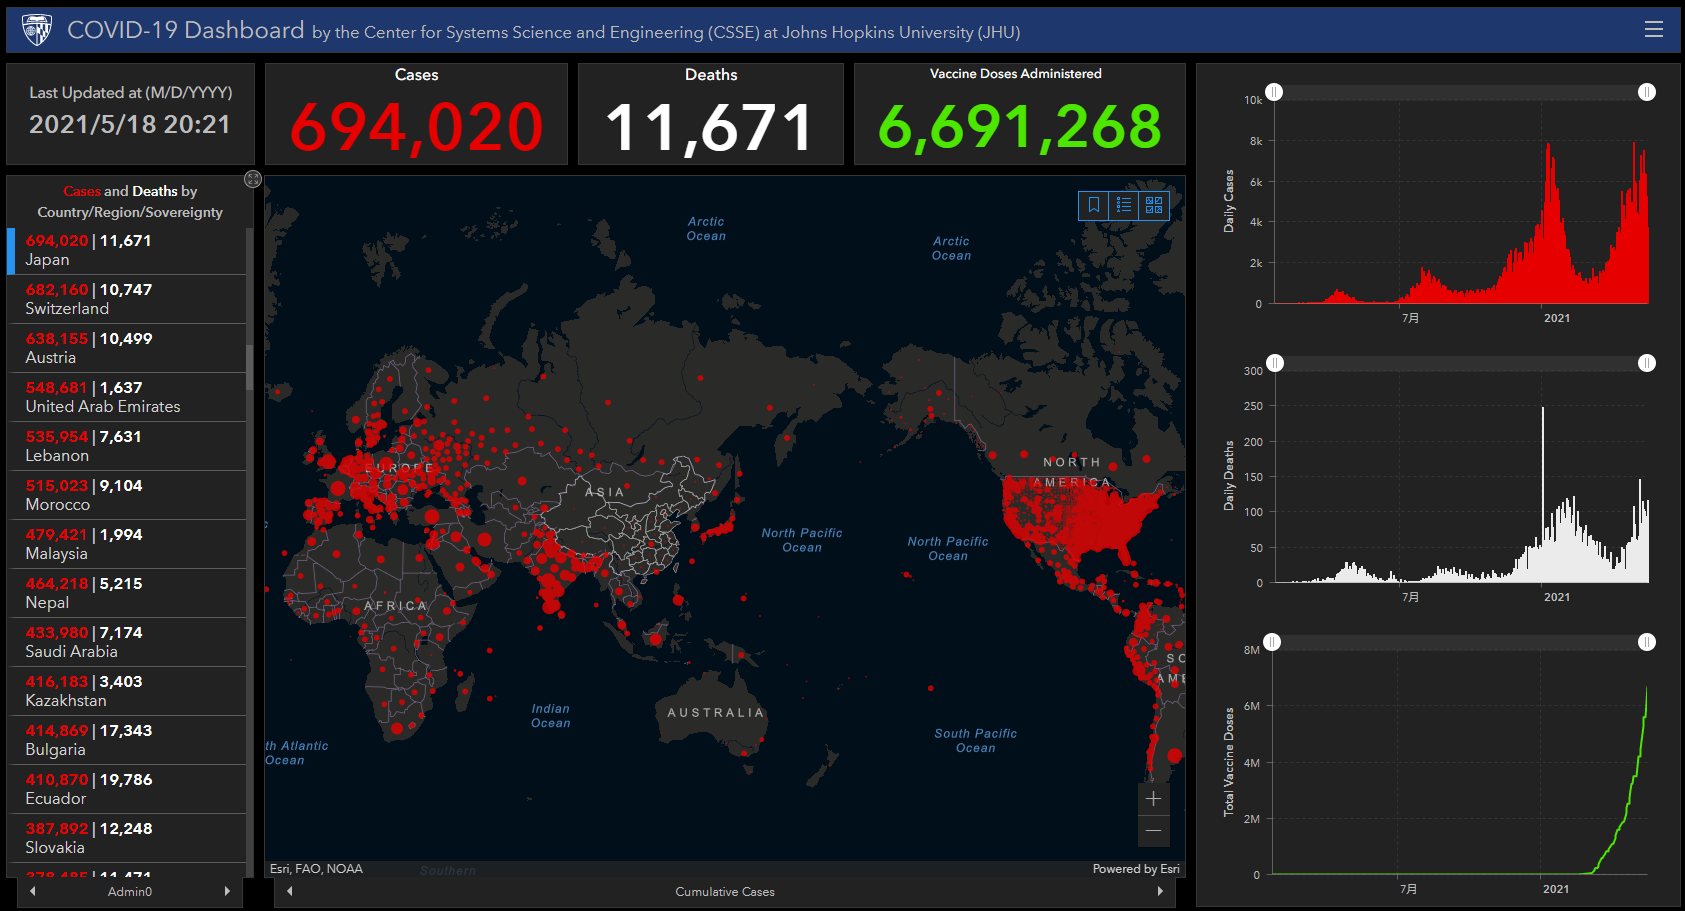Switch to previous map before Cumulative Cases
The width and height of the screenshot is (1685, 911).
tap(290, 891)
